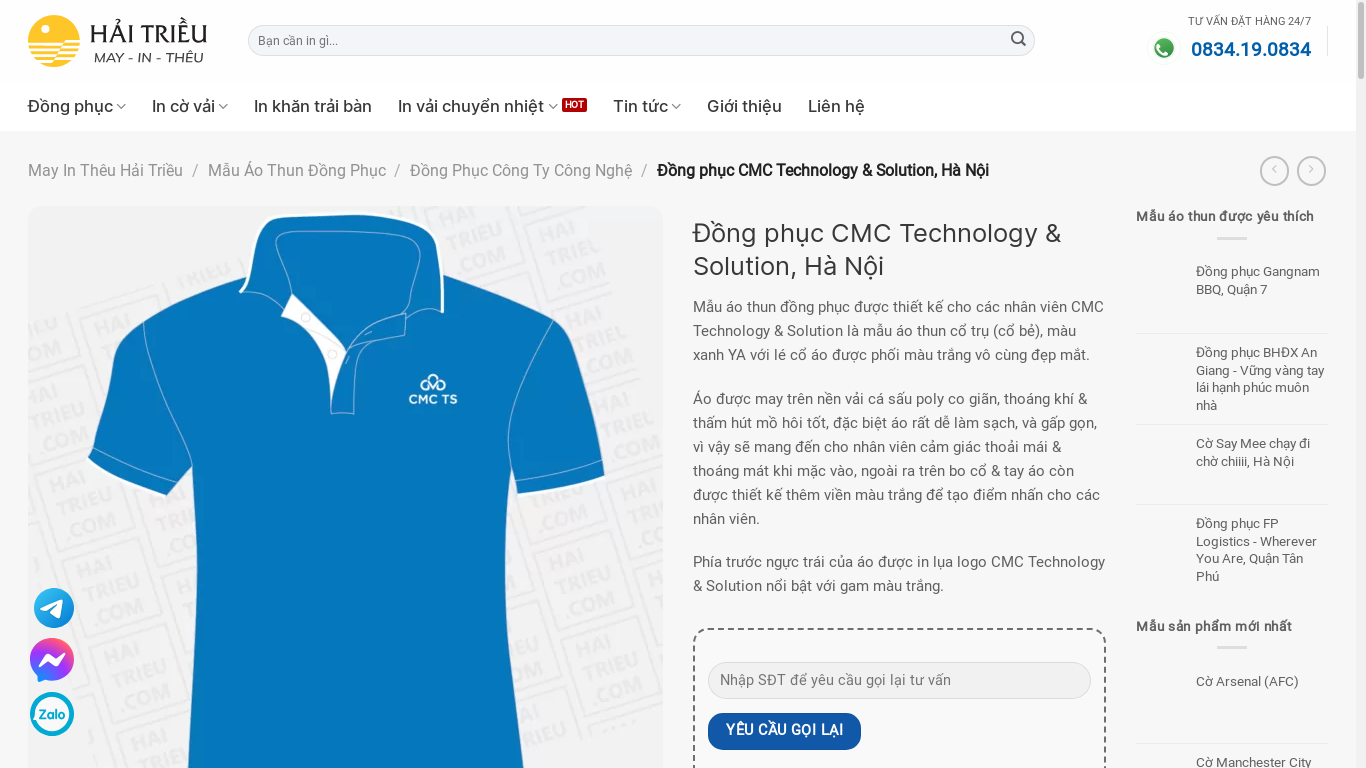
Task: Click breadcrumb Mẫu Áo Thun Đồng Phục
Action: click(x=297, y=170)
